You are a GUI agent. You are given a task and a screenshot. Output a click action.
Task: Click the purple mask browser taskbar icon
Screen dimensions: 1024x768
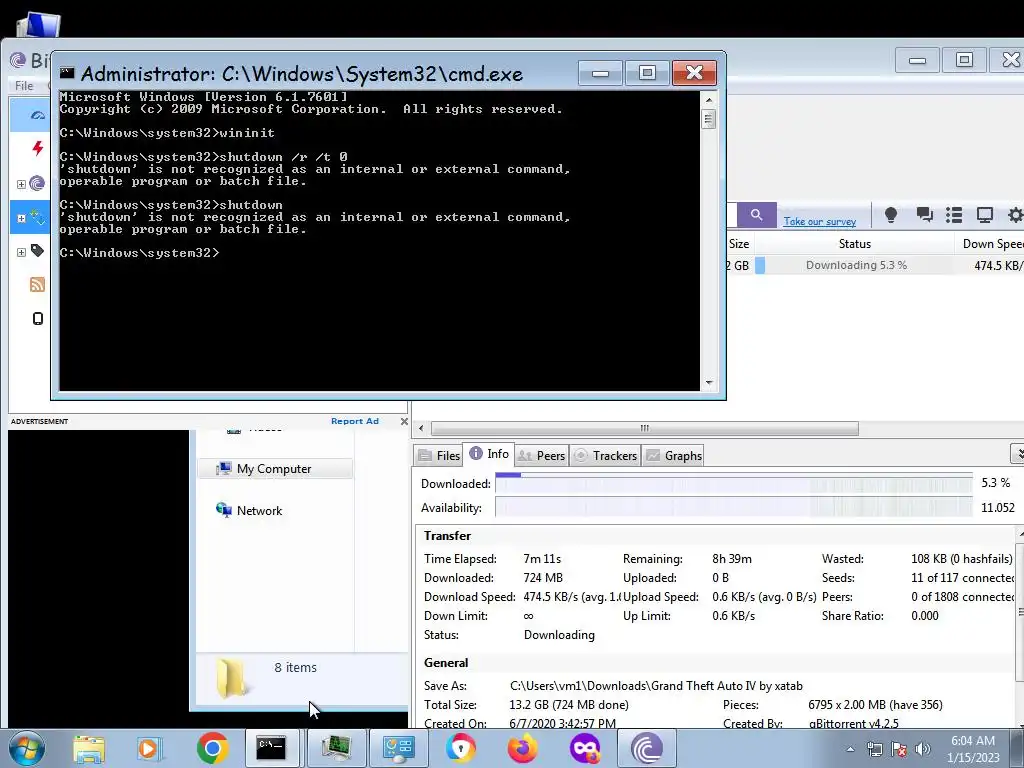tap(584, 748)
